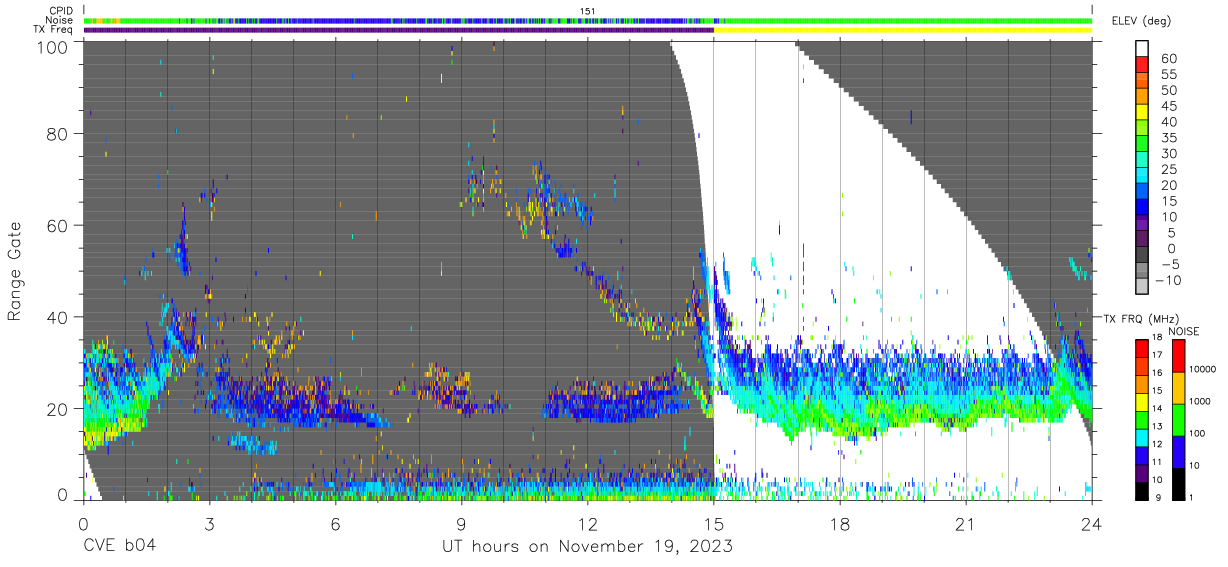This screenshot has width=1228, height=567.
Task: Click the purple segment of the TX Freq bar
Action: (398, 30)
